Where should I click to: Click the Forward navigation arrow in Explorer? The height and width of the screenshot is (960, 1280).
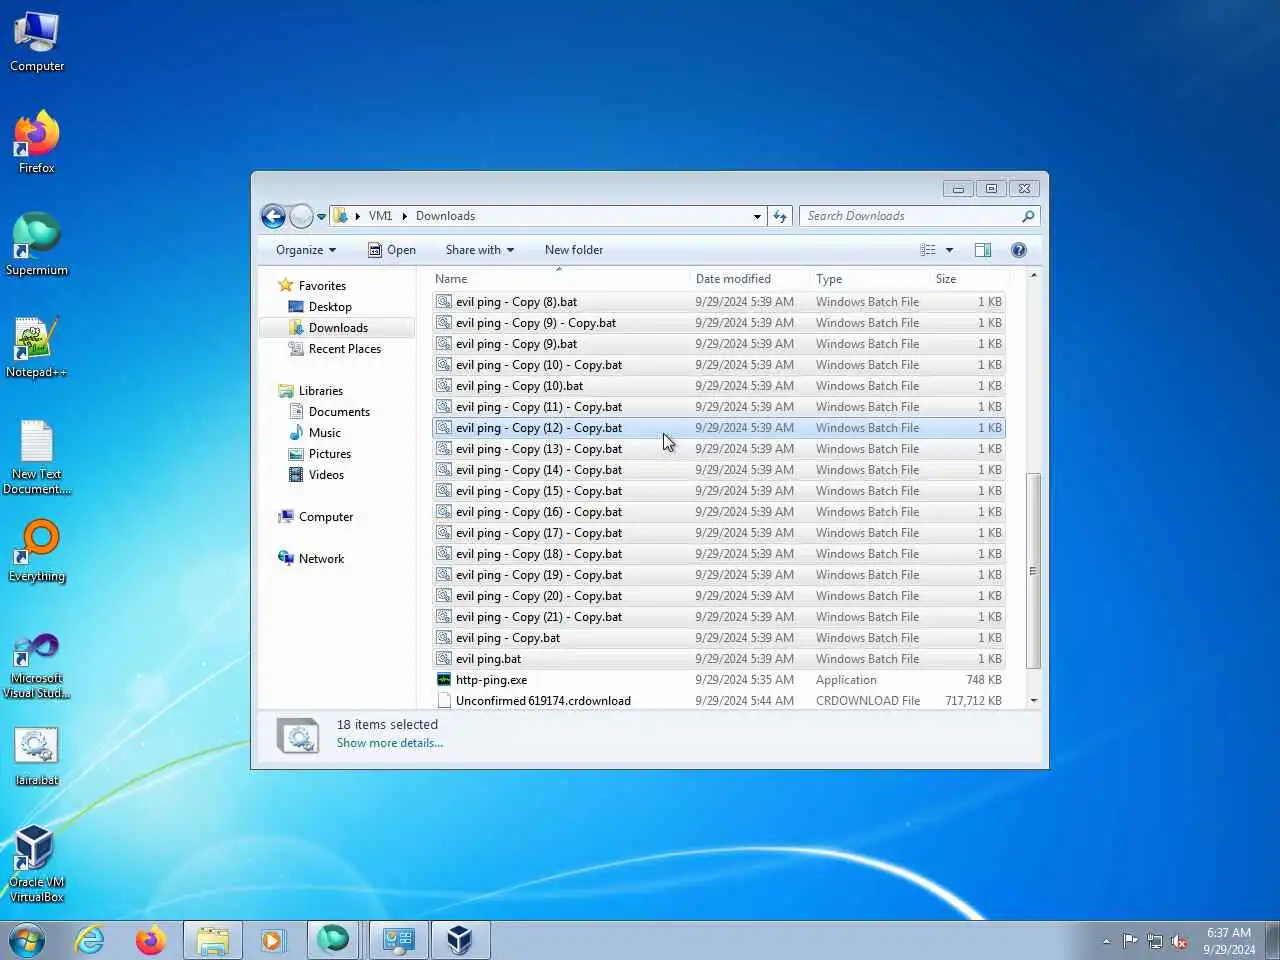(301, 216)
